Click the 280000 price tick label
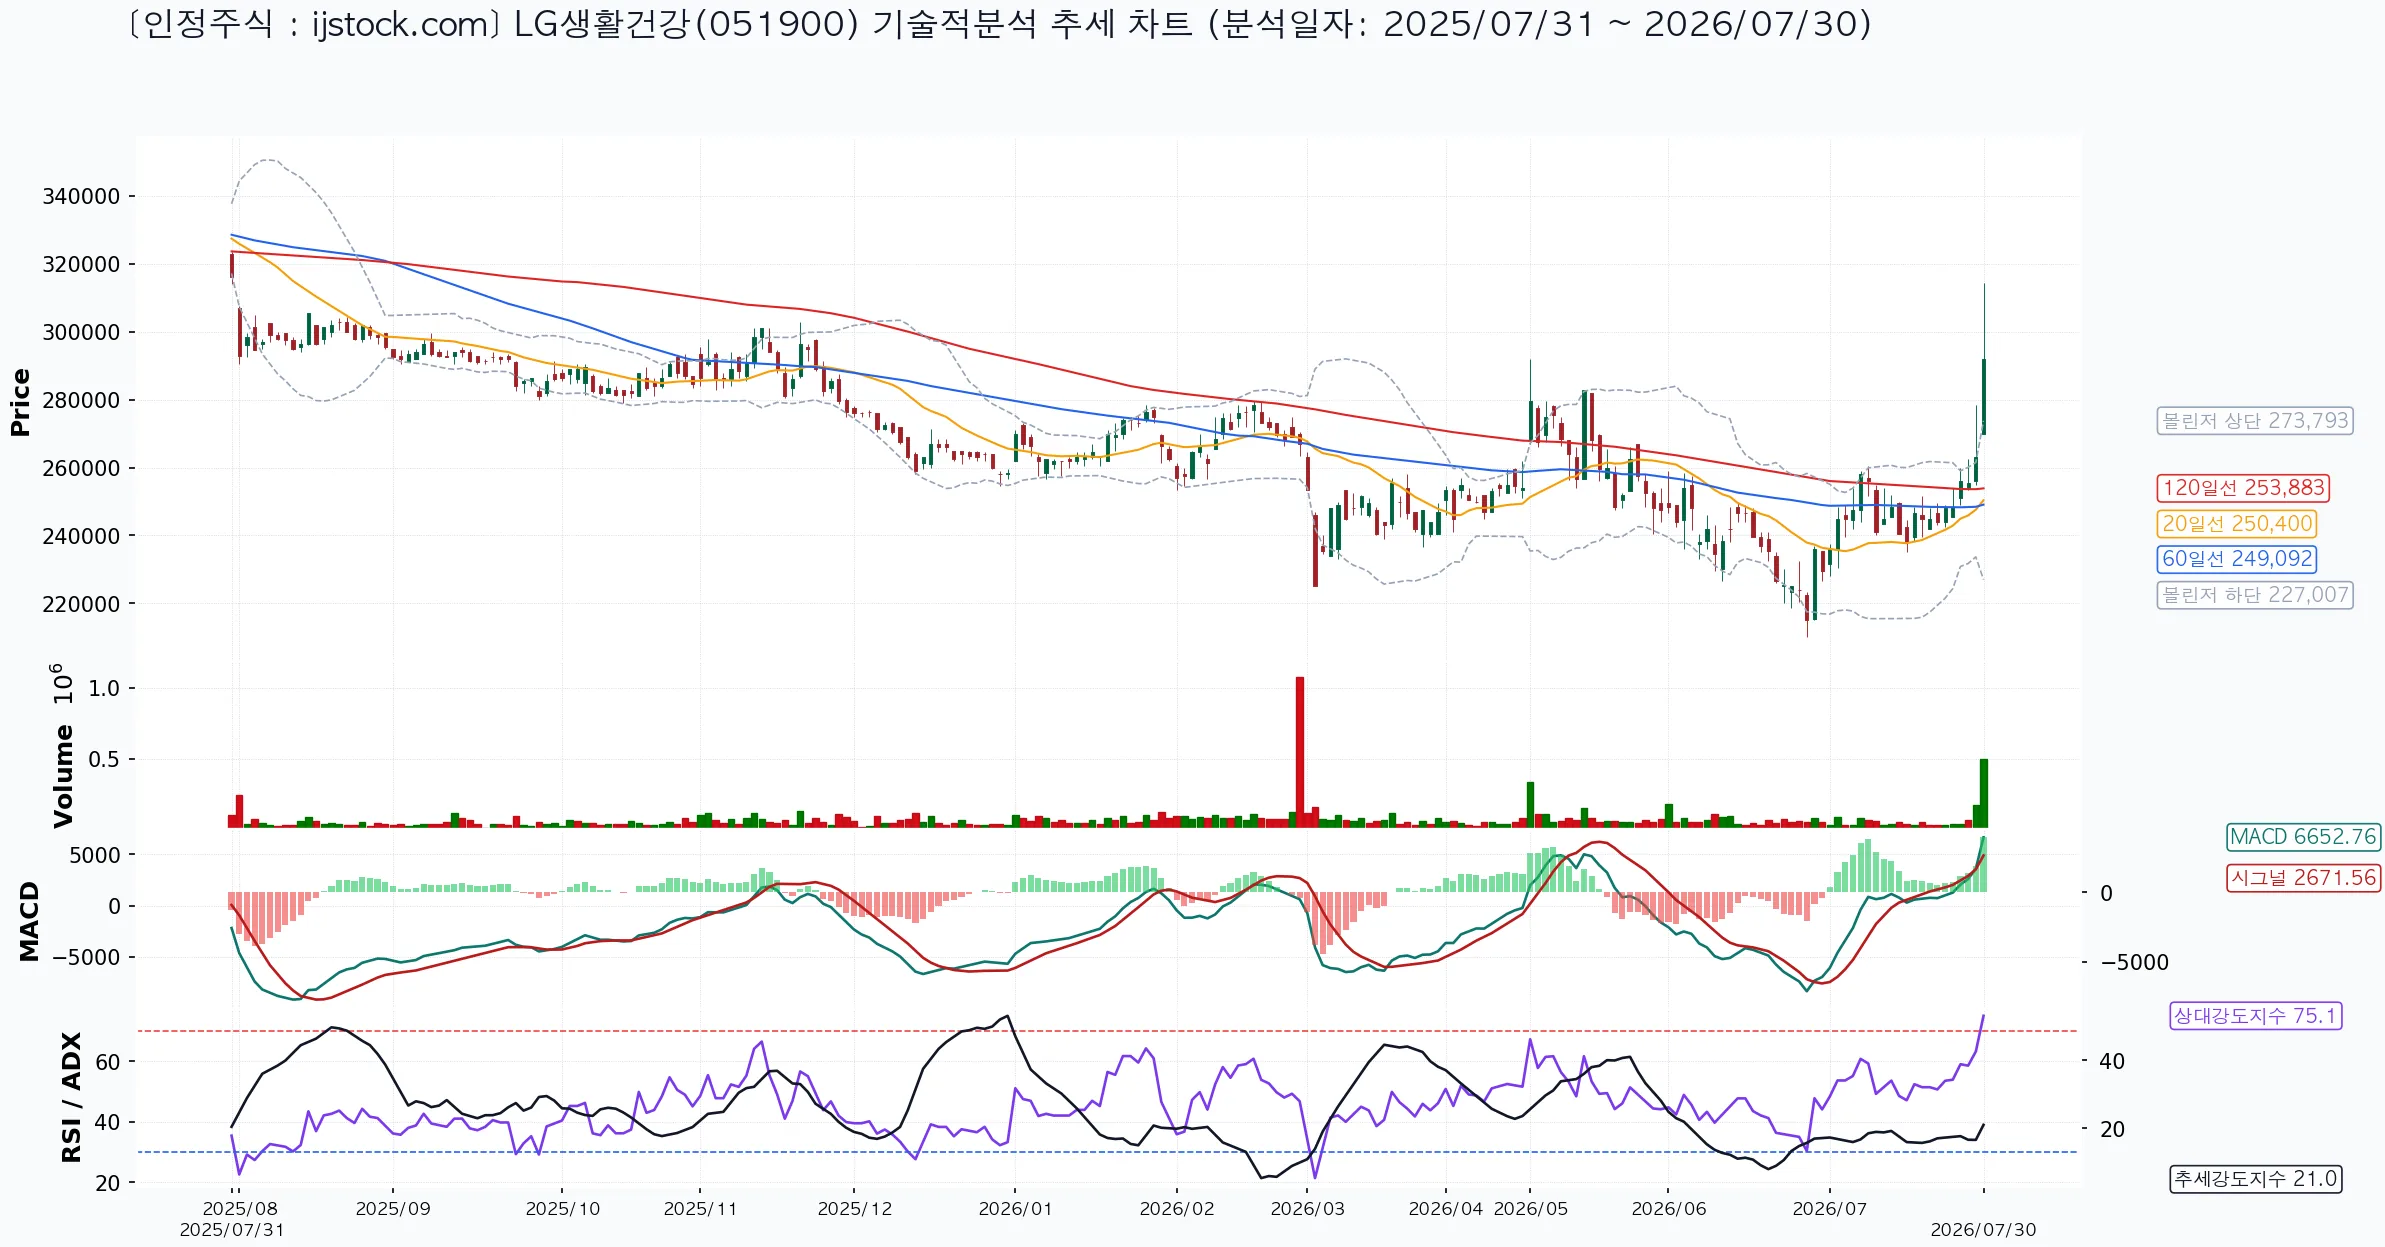Viewport: 2385px width, 1247px height. (x=81, y=401)
